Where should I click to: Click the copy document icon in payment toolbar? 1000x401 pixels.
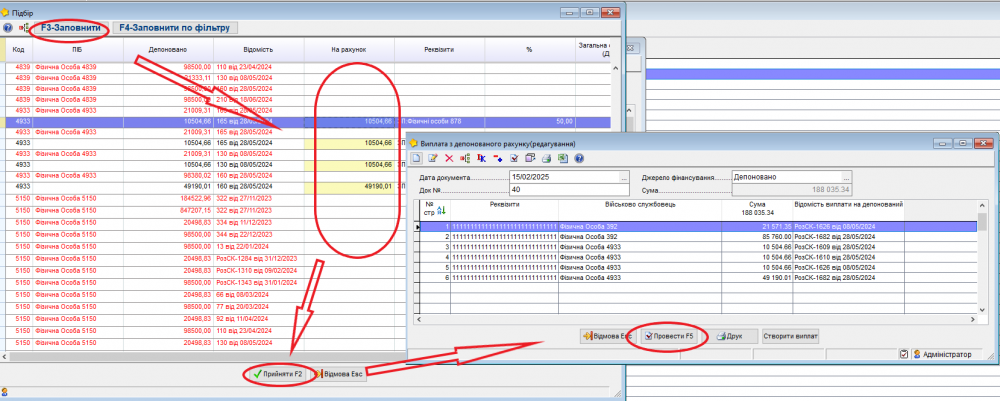point(530,158)
